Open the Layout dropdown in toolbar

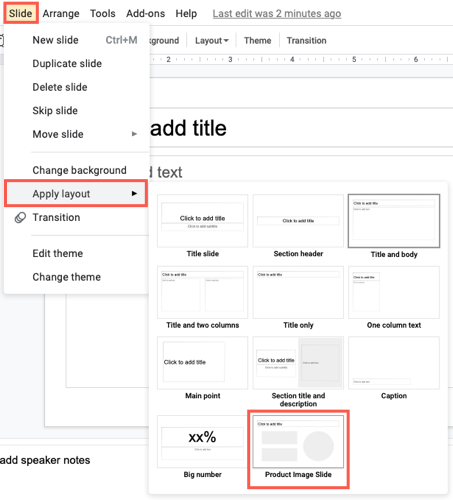[x=211, y=41]
